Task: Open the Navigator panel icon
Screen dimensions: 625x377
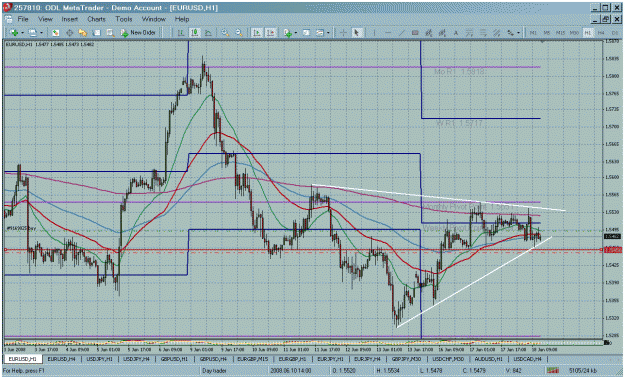Action: click(x=83, y=33)
